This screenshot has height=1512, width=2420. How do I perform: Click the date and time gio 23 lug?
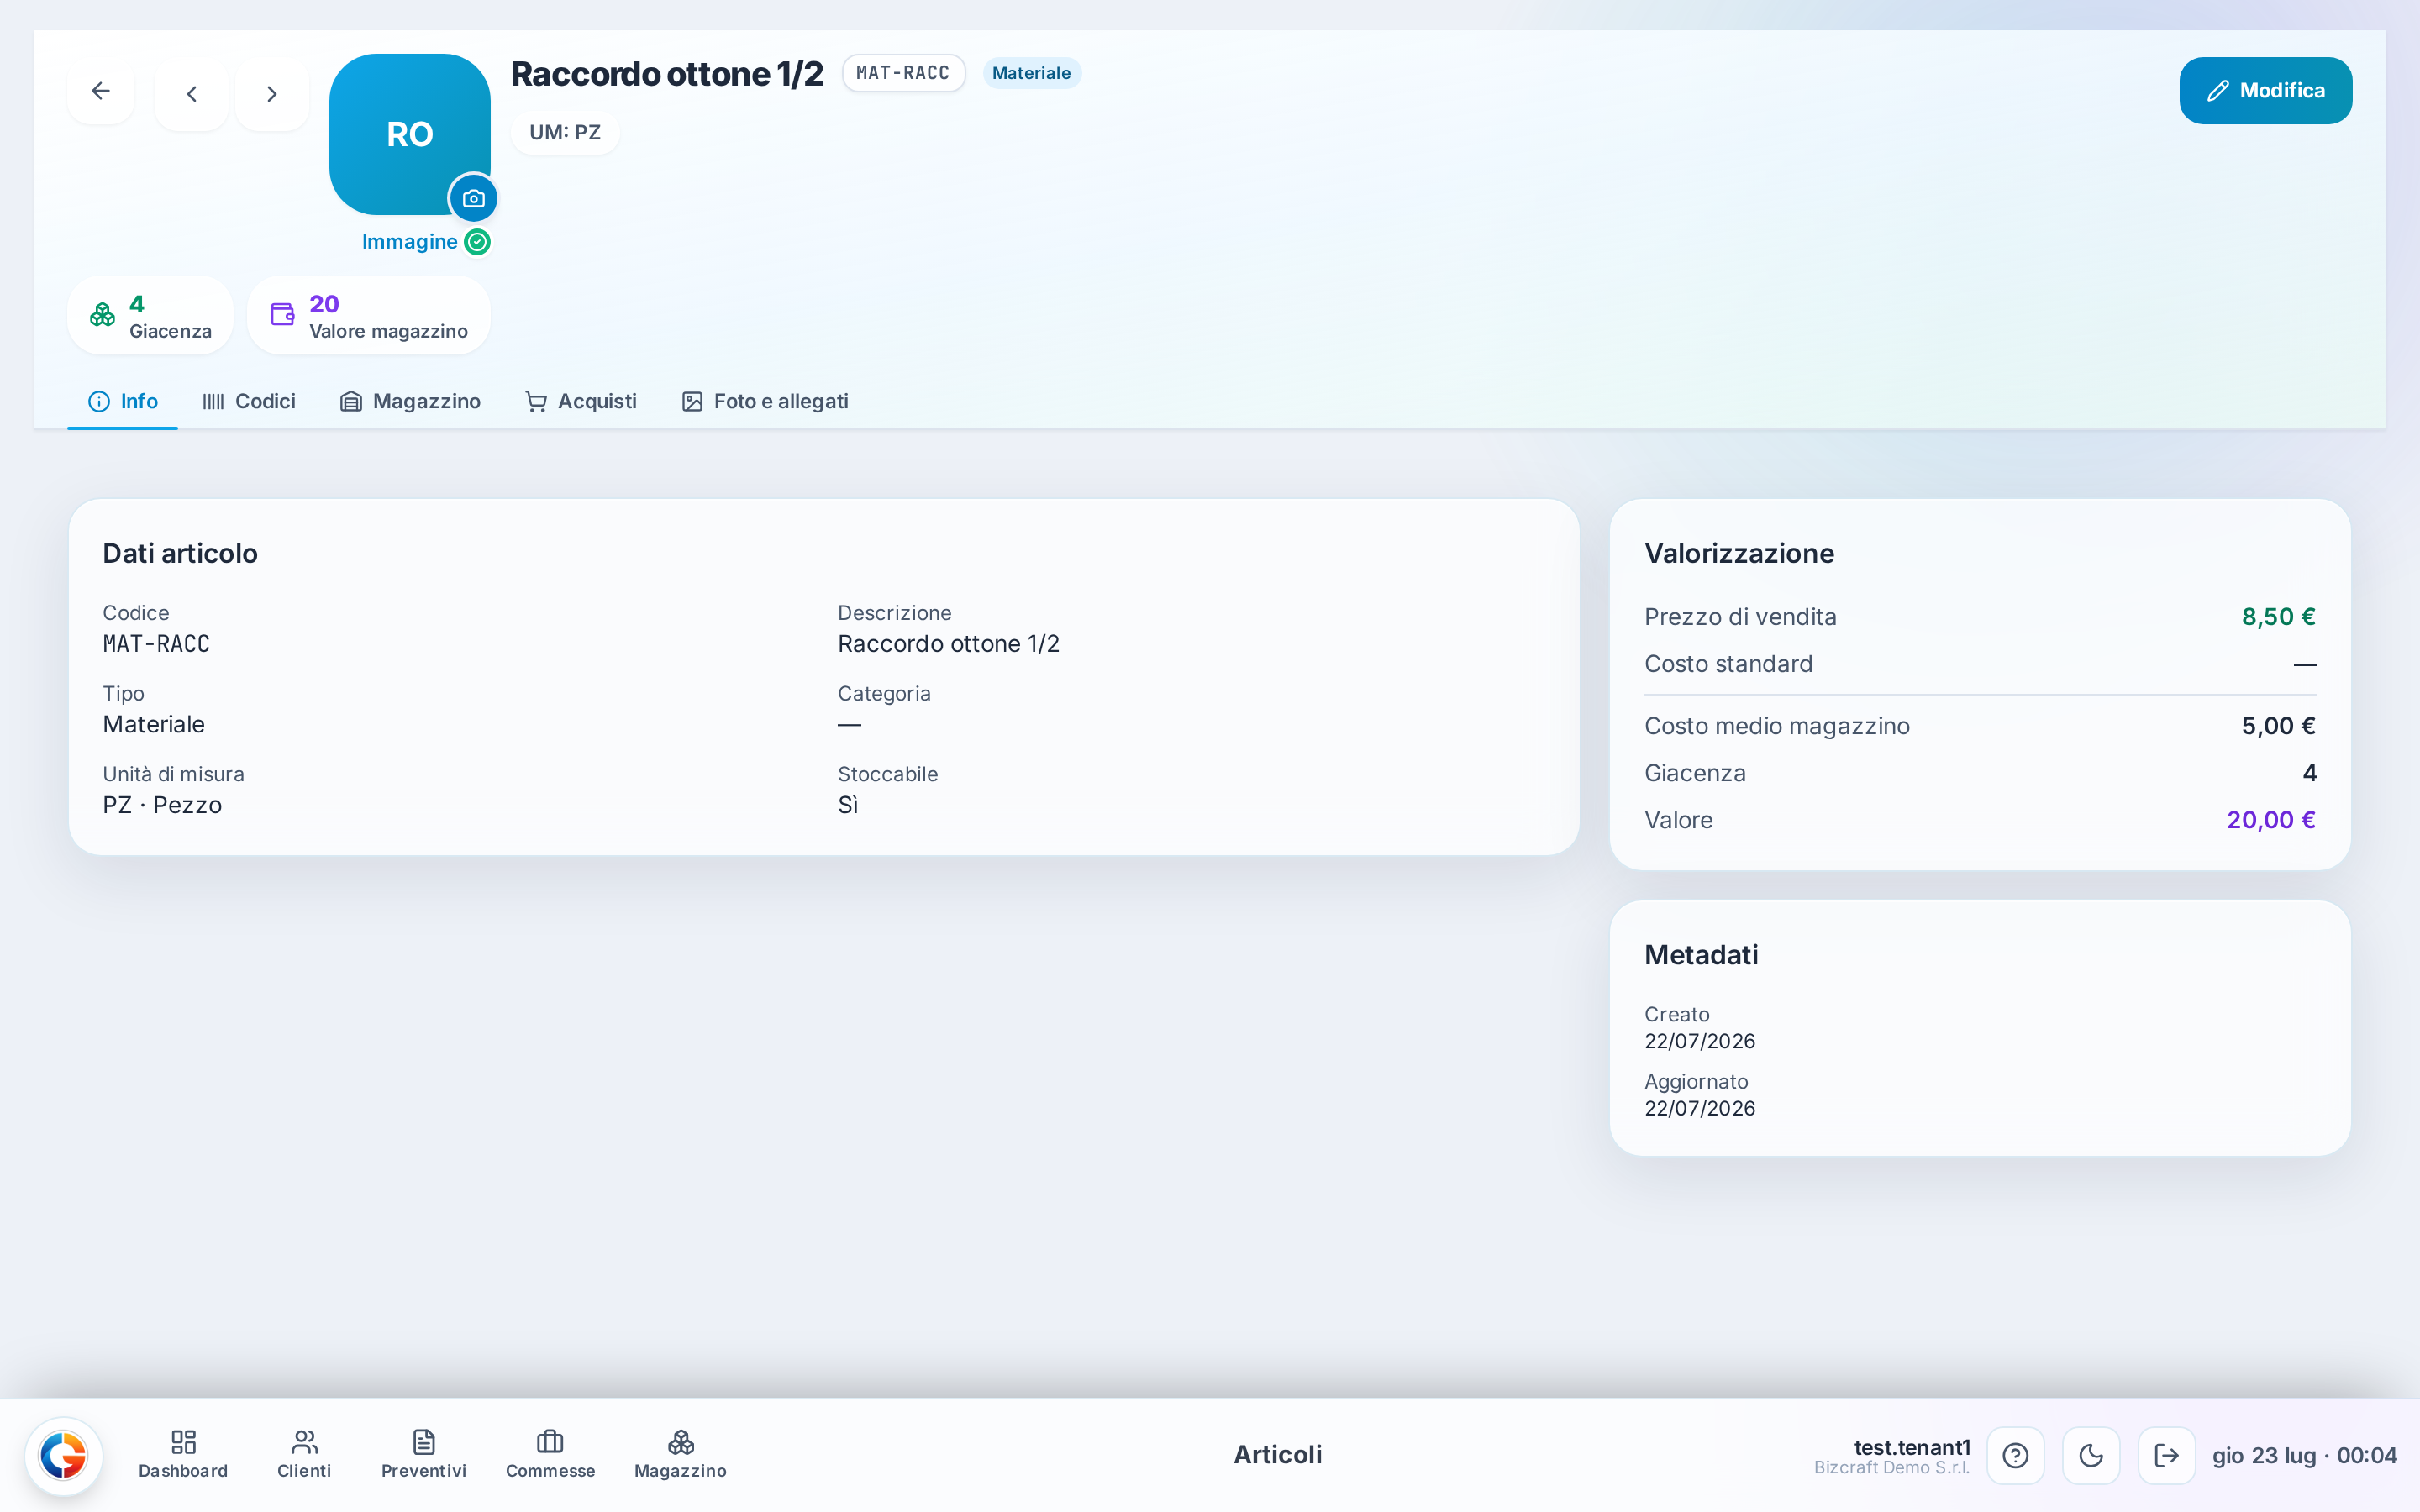tap(2304, 1455)
